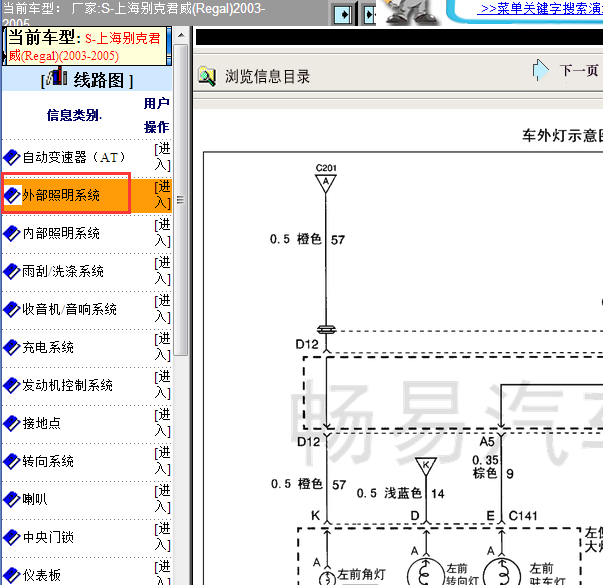Enter 充电系统 via [进入]
The height and width of the screenshot is (585, 603).
162,347
